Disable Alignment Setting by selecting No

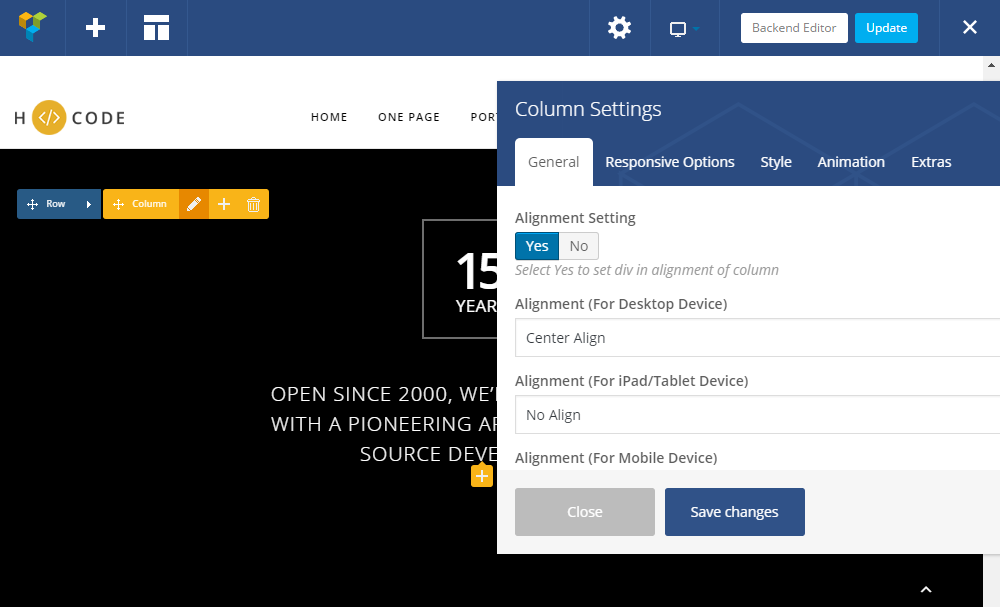[x=578, y=245]
